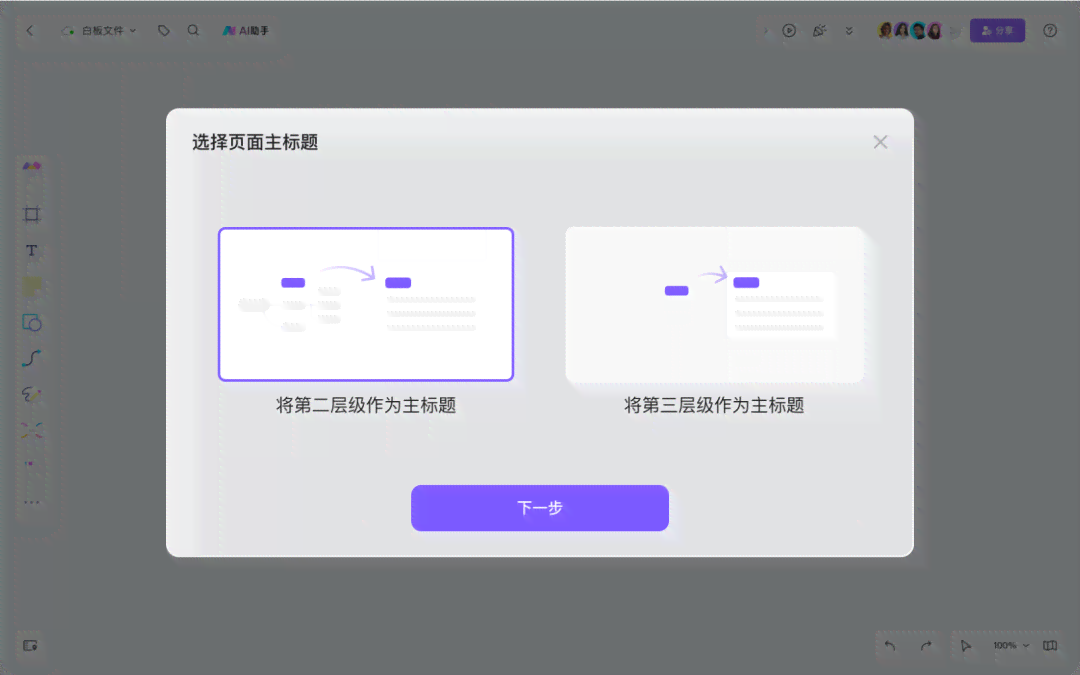
Task: Click the purple 分享 share button
Action: (x=997, y=30)
